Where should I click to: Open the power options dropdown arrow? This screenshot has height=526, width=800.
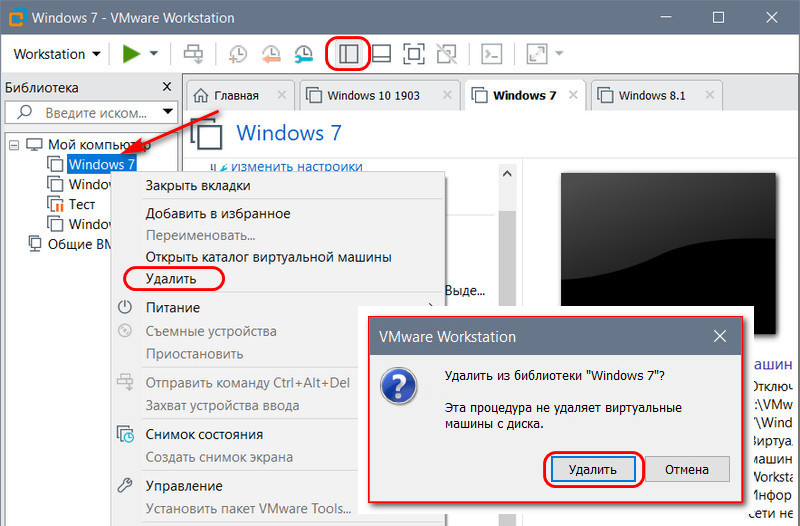point(154,53)
